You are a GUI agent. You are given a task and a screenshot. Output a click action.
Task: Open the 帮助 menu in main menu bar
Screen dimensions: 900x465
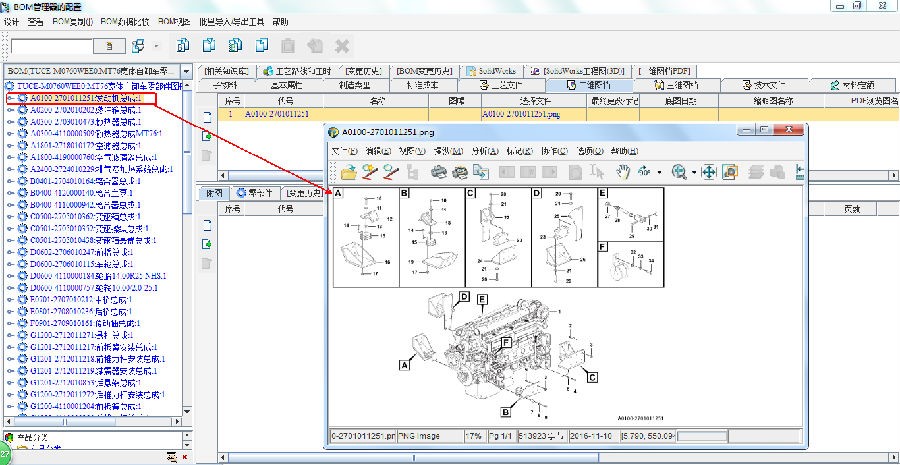(280, 21)
